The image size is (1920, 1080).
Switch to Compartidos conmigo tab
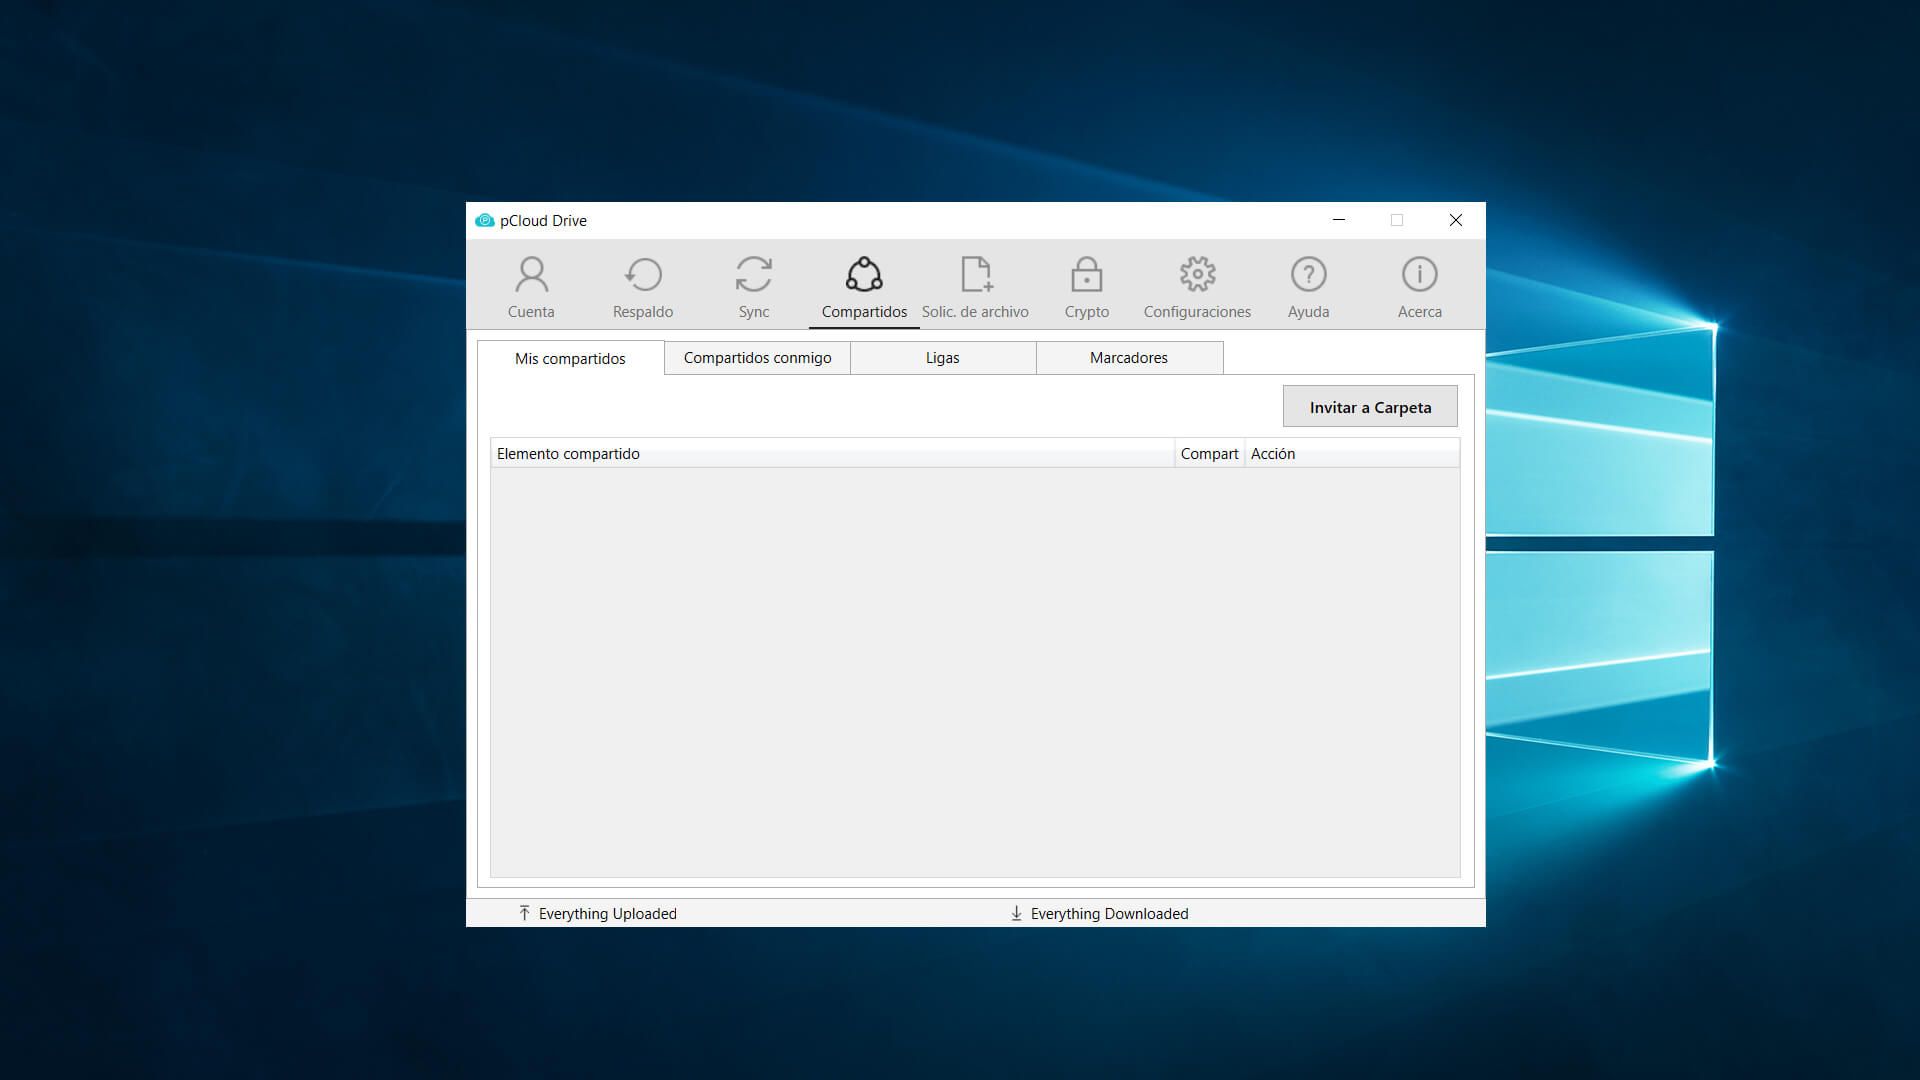tap(757, 358)
